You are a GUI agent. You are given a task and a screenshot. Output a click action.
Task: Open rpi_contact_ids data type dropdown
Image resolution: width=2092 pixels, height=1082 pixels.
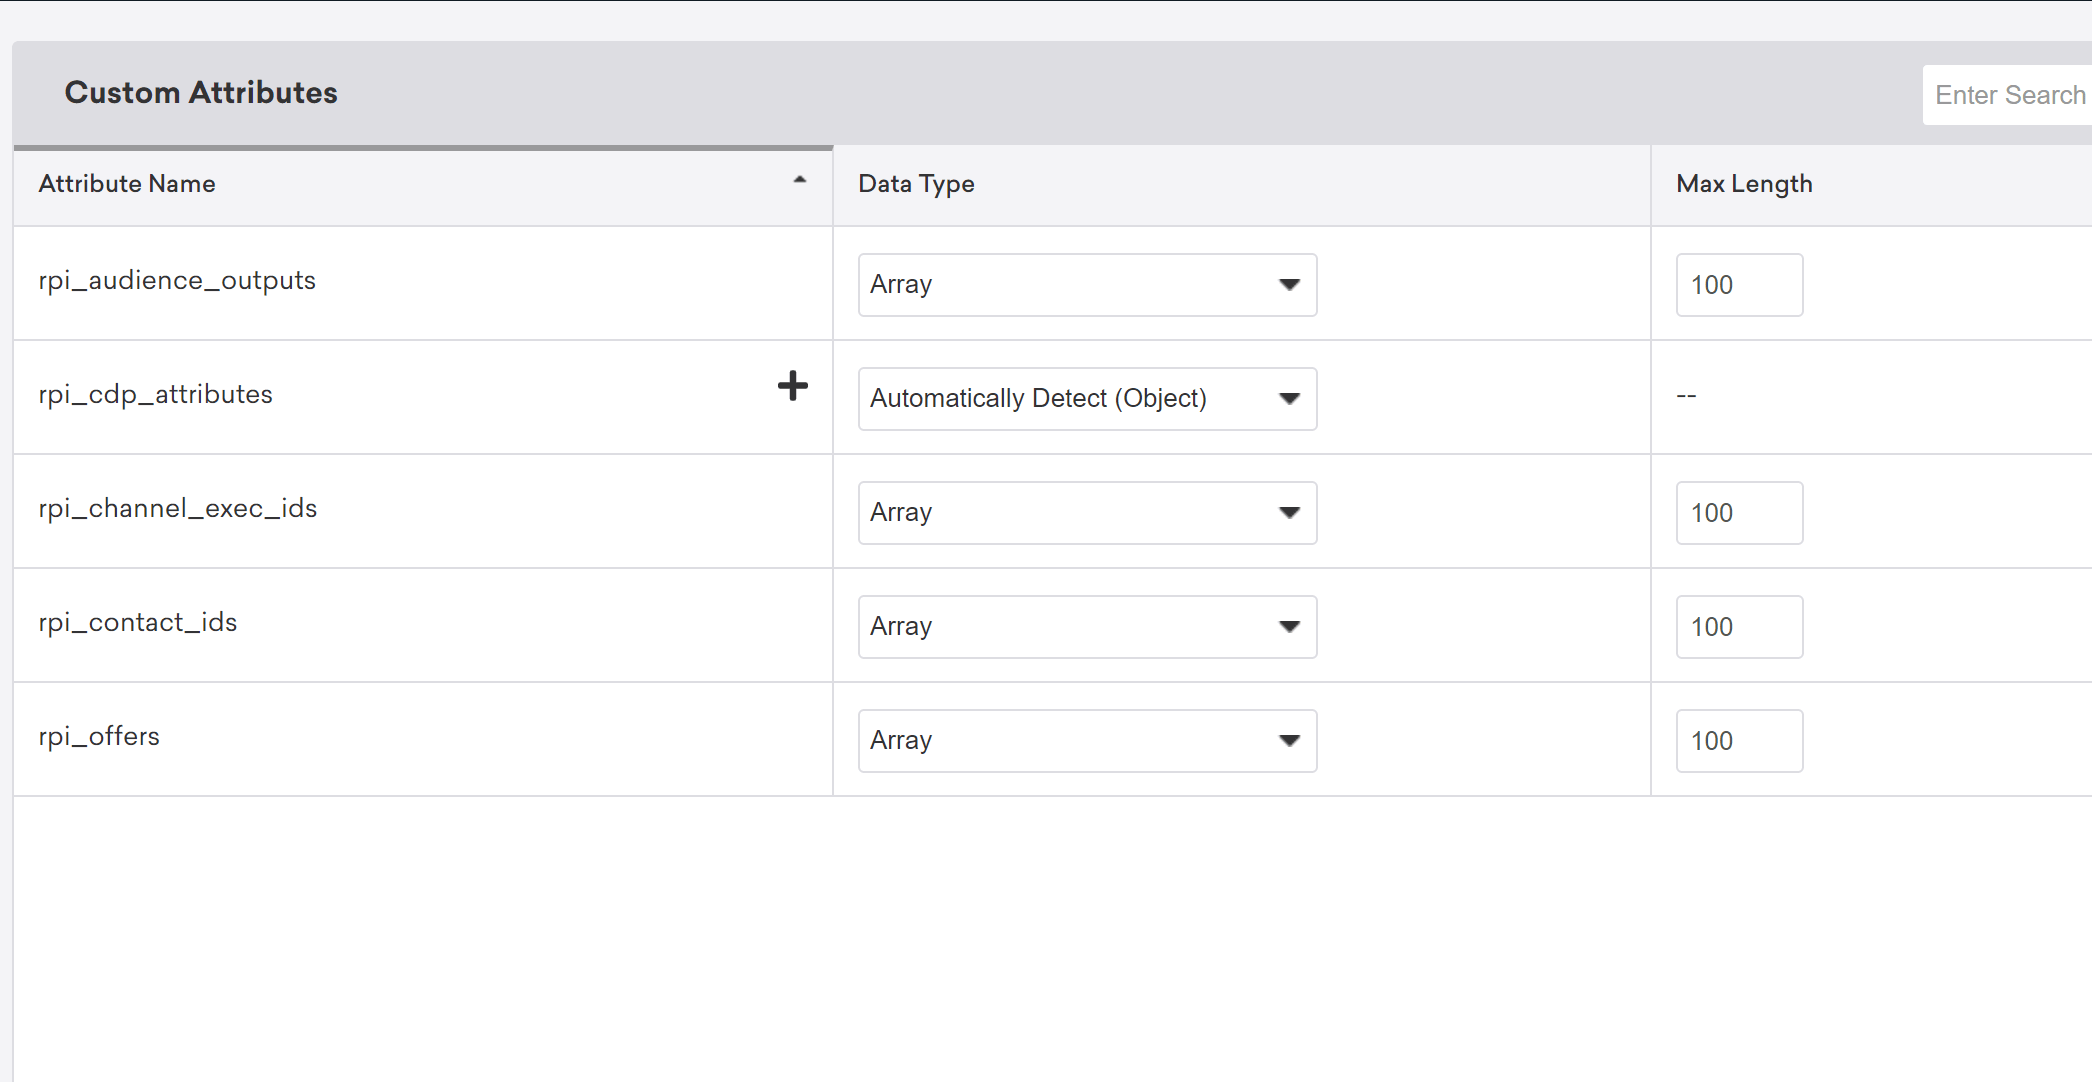point(1087,627)
